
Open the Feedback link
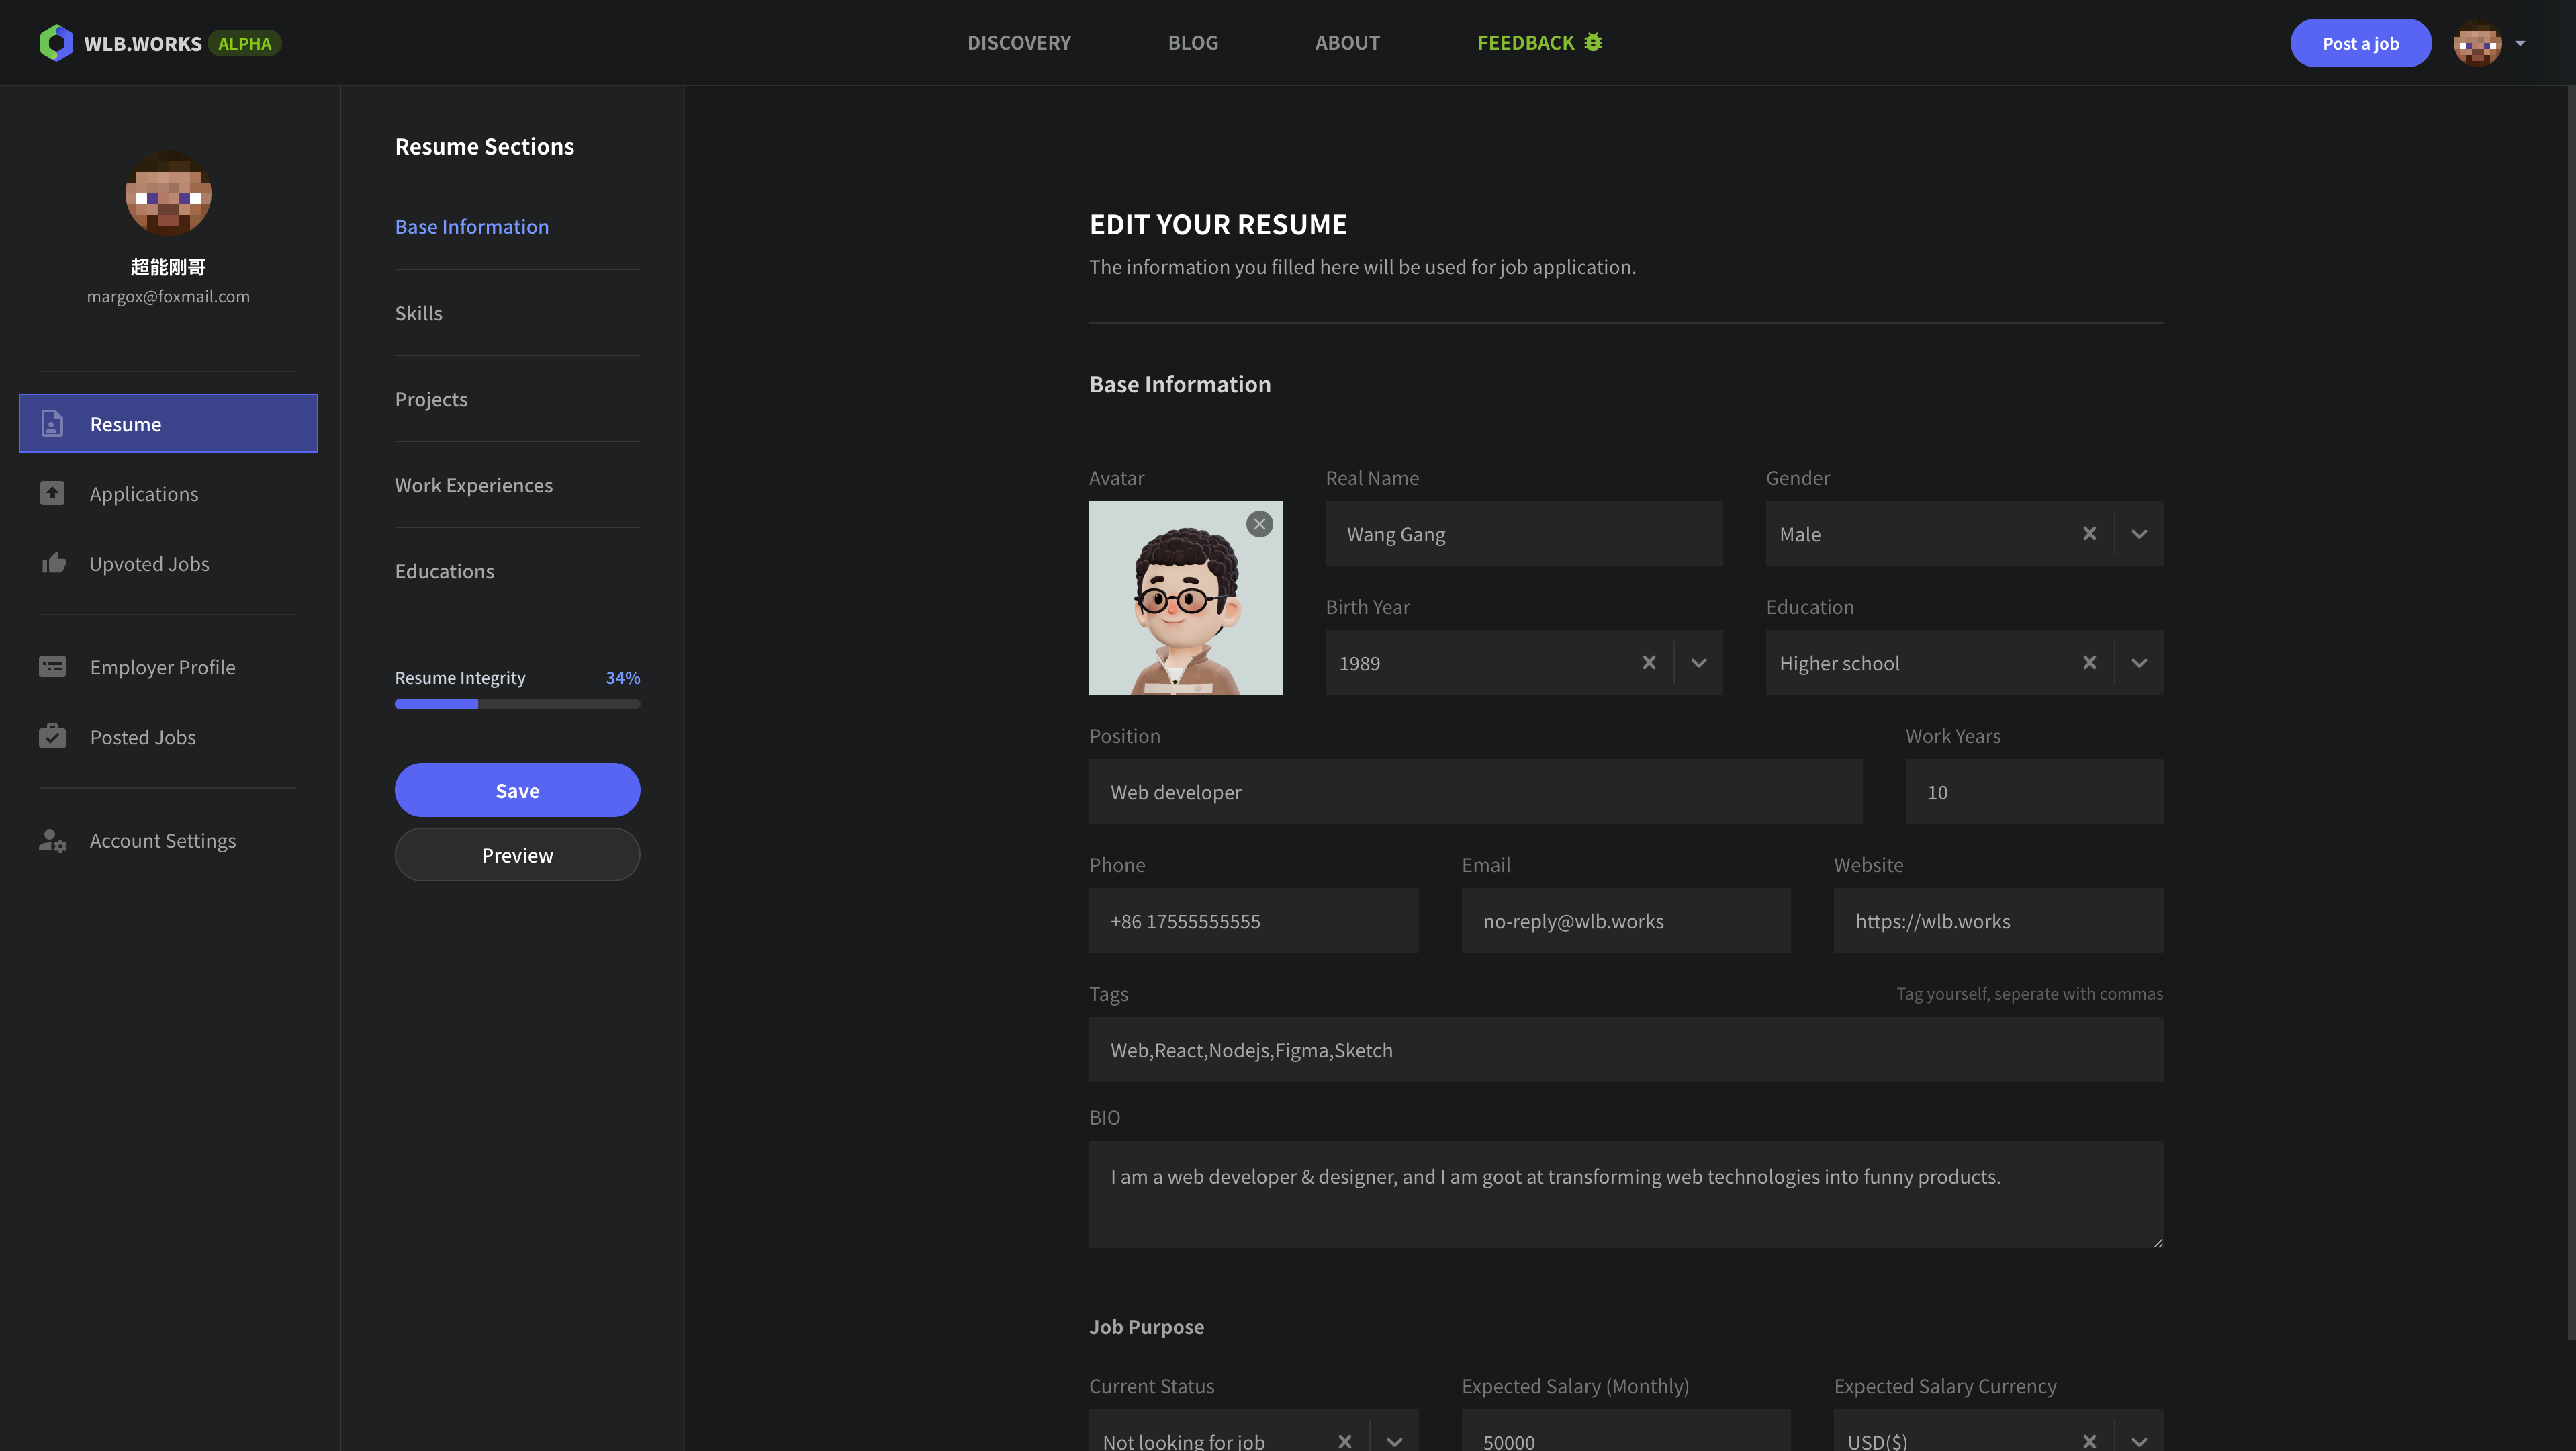[x=1539, y=43]
